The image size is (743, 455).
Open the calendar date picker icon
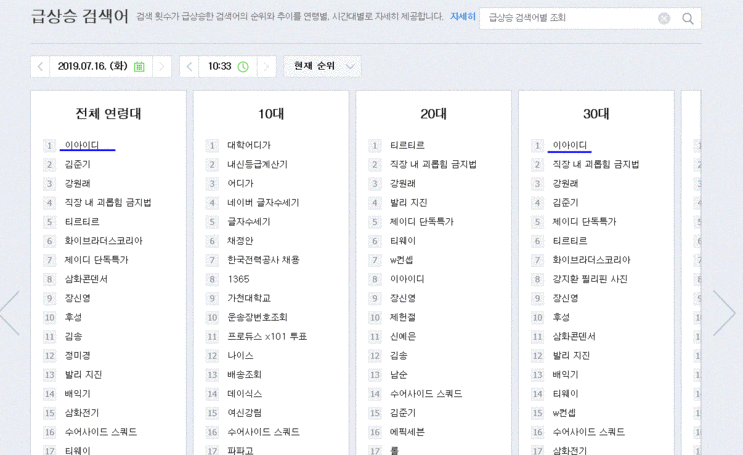click(x=139, y=66)
